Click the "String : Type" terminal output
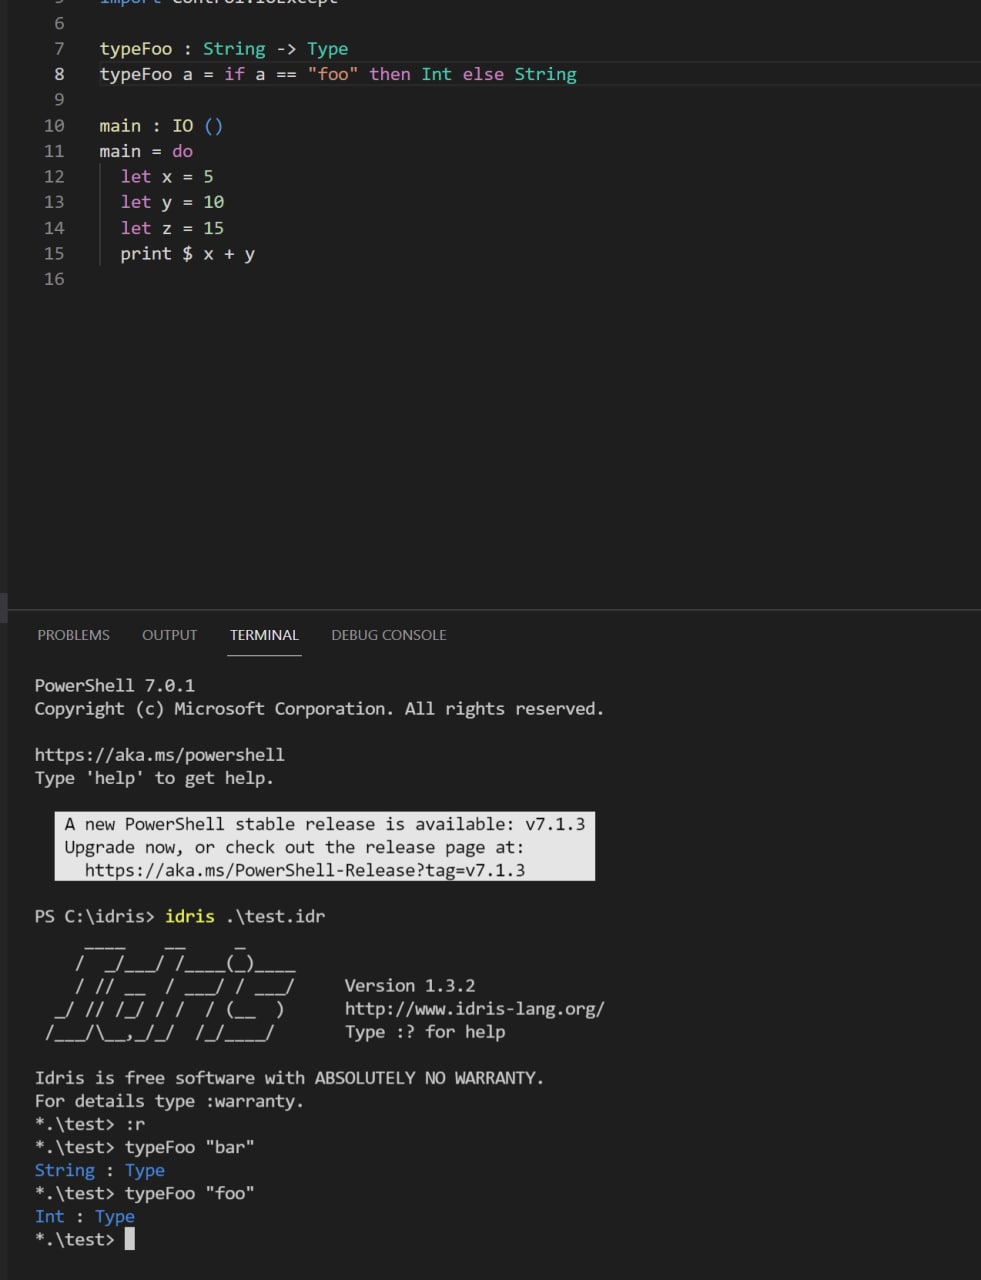This screenshot has width=981, height=1280. point(99,1171)
